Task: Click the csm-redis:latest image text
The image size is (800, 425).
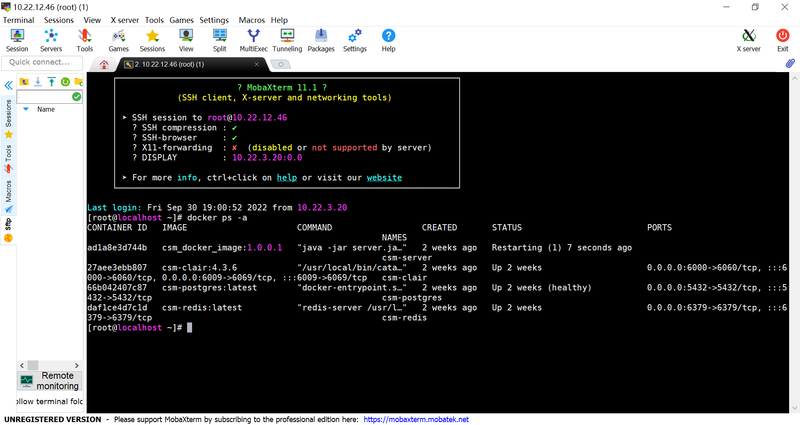Action: (202, 307)
